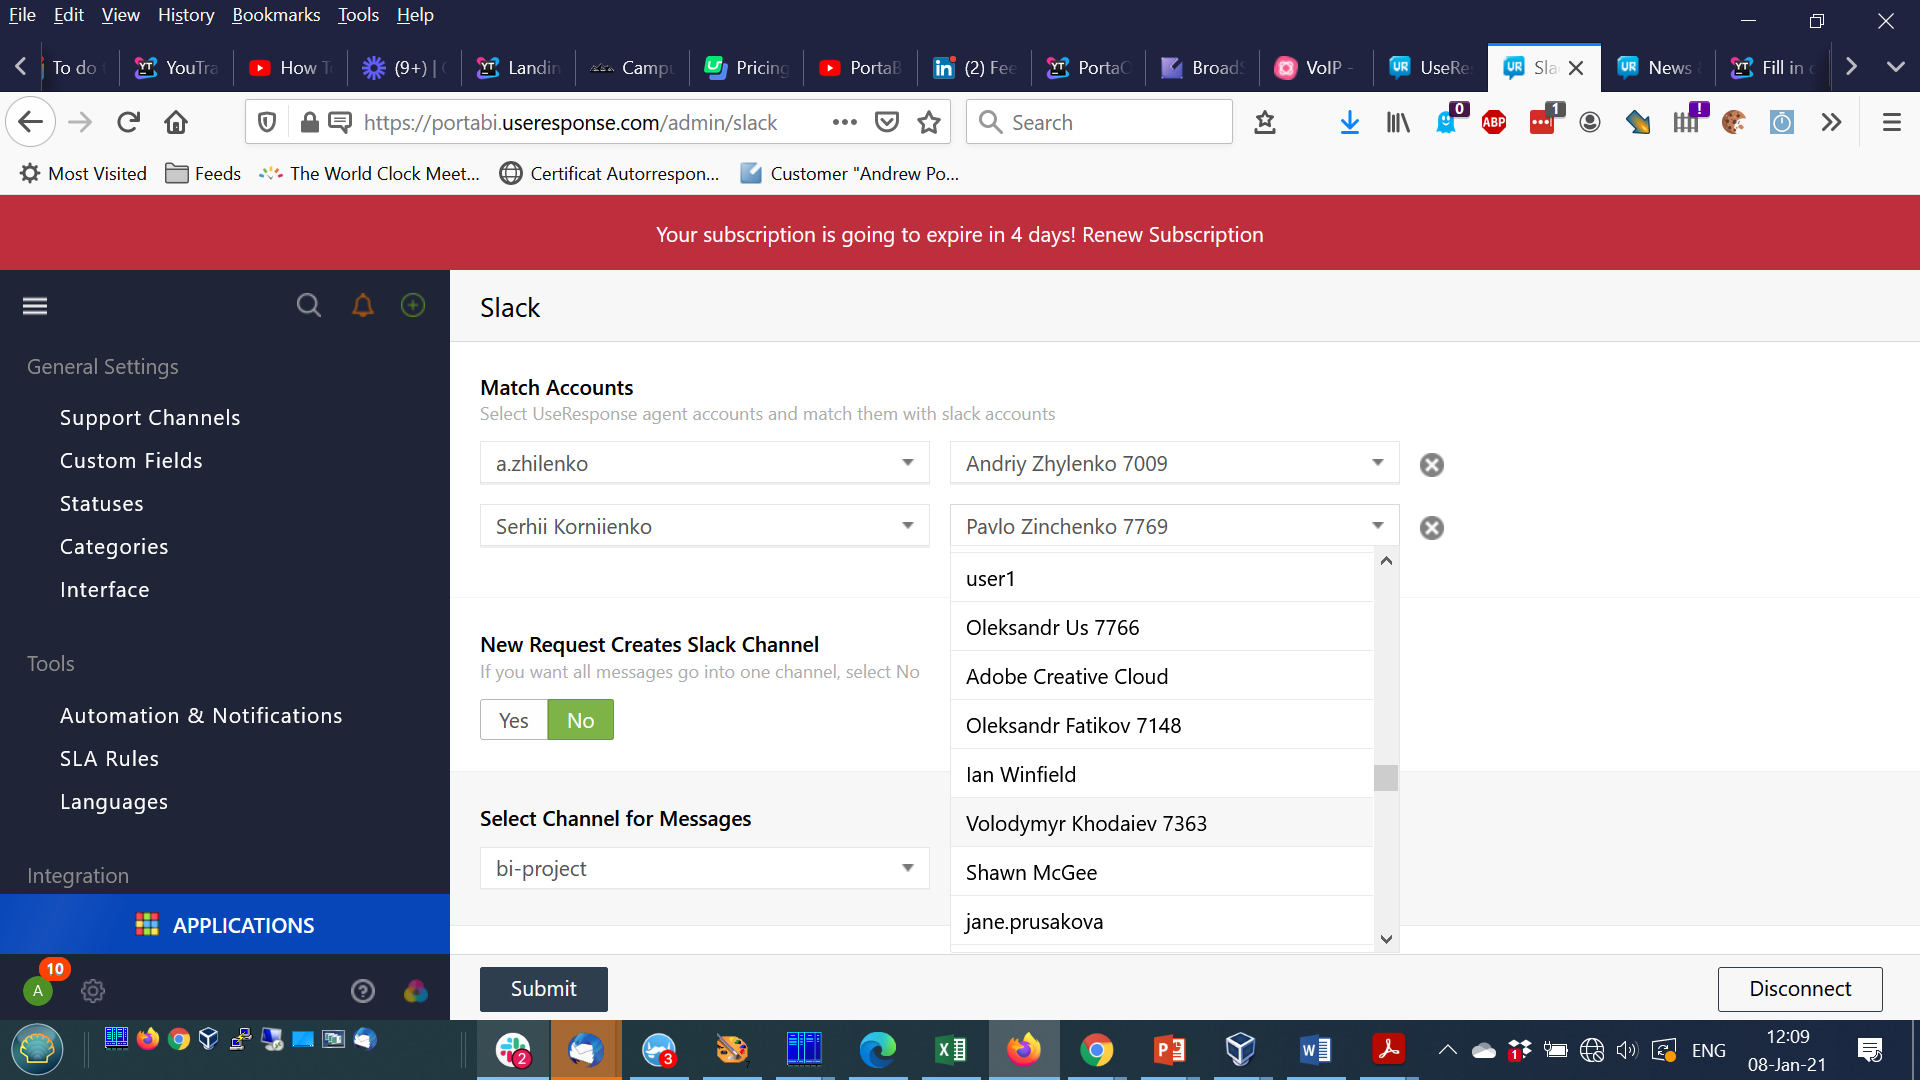Open the help question mark icon

coord(363,990)
